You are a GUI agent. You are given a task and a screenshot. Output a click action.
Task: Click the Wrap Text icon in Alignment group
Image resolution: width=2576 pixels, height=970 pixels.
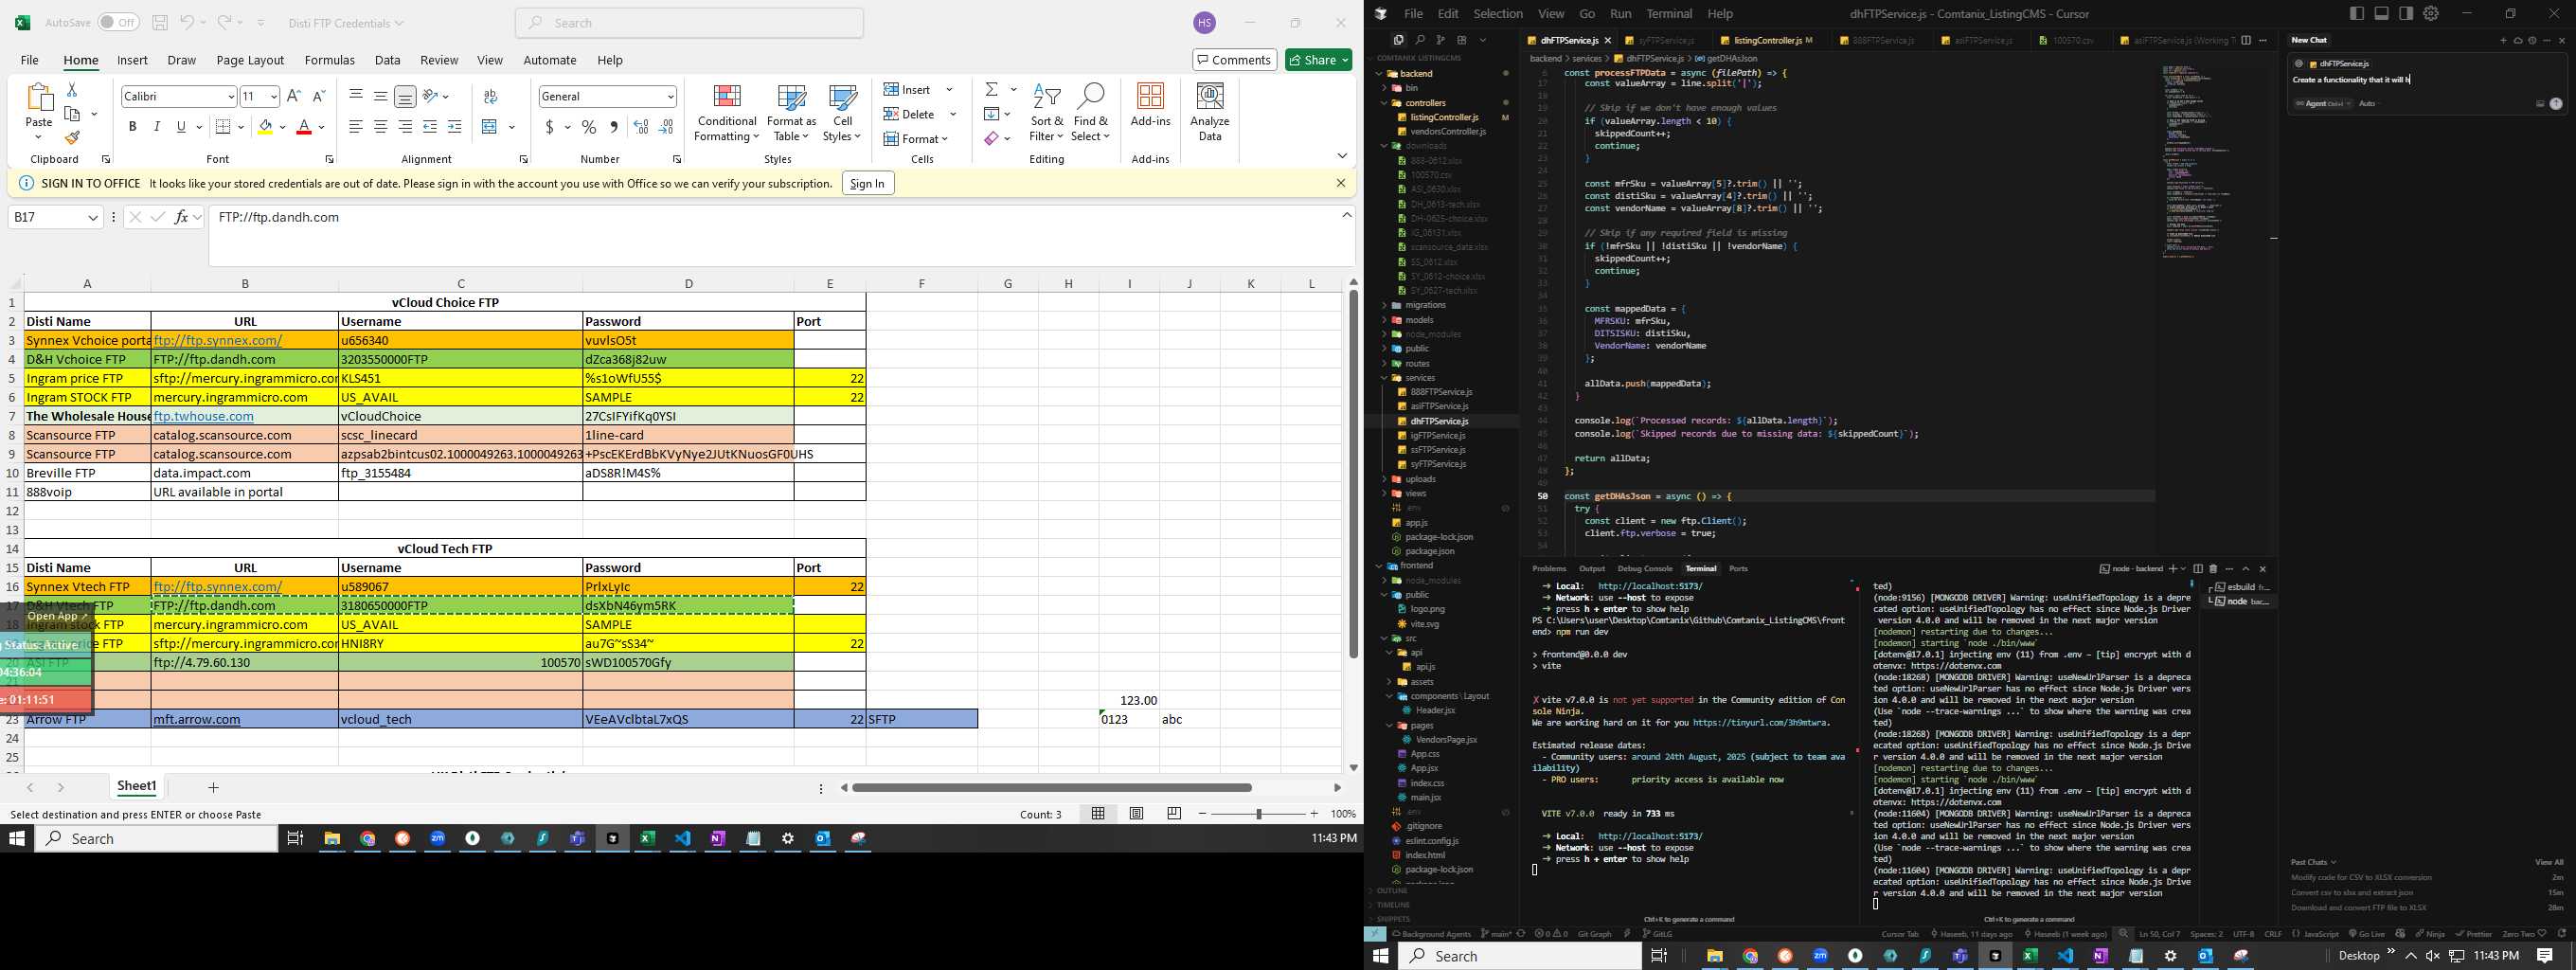coord(490,96)
